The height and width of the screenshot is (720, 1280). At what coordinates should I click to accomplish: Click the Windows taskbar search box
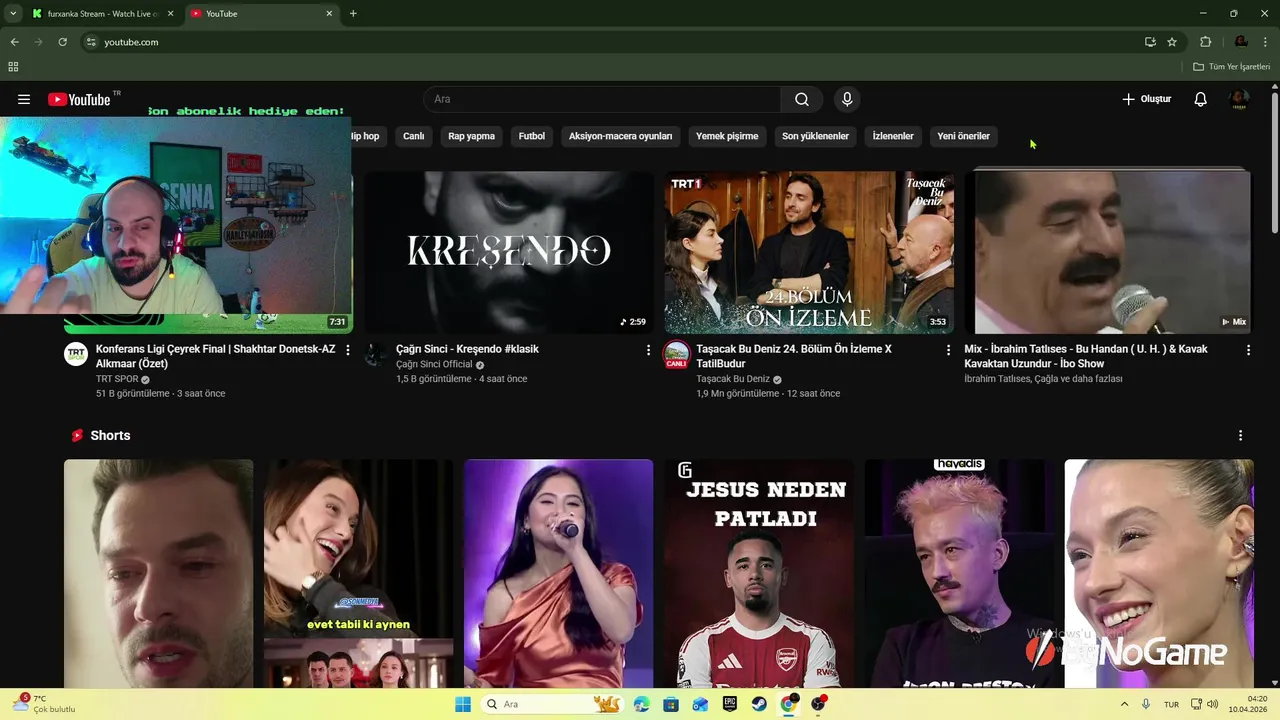(552, 704)
